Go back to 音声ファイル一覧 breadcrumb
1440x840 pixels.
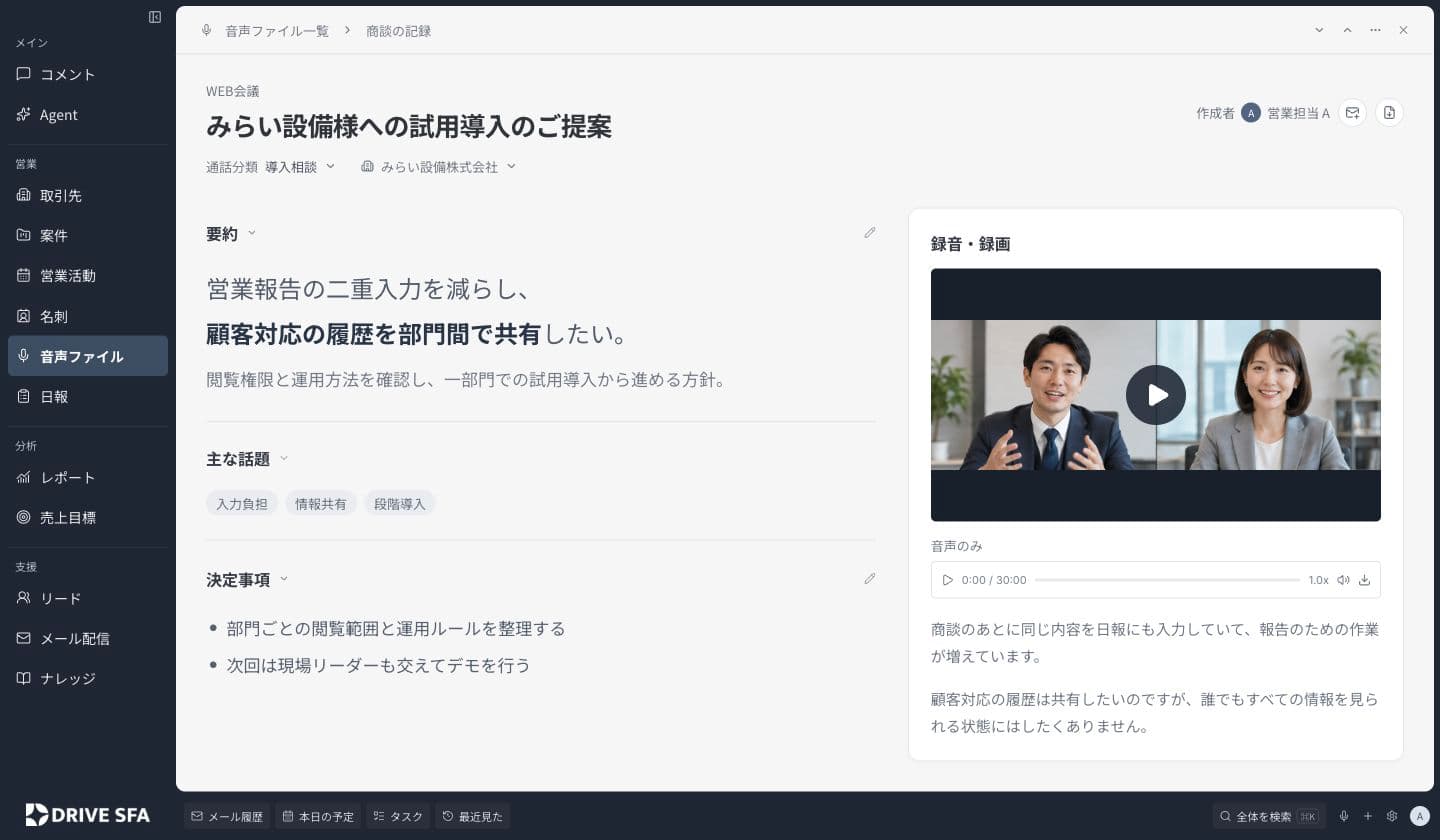click(277, 31)
